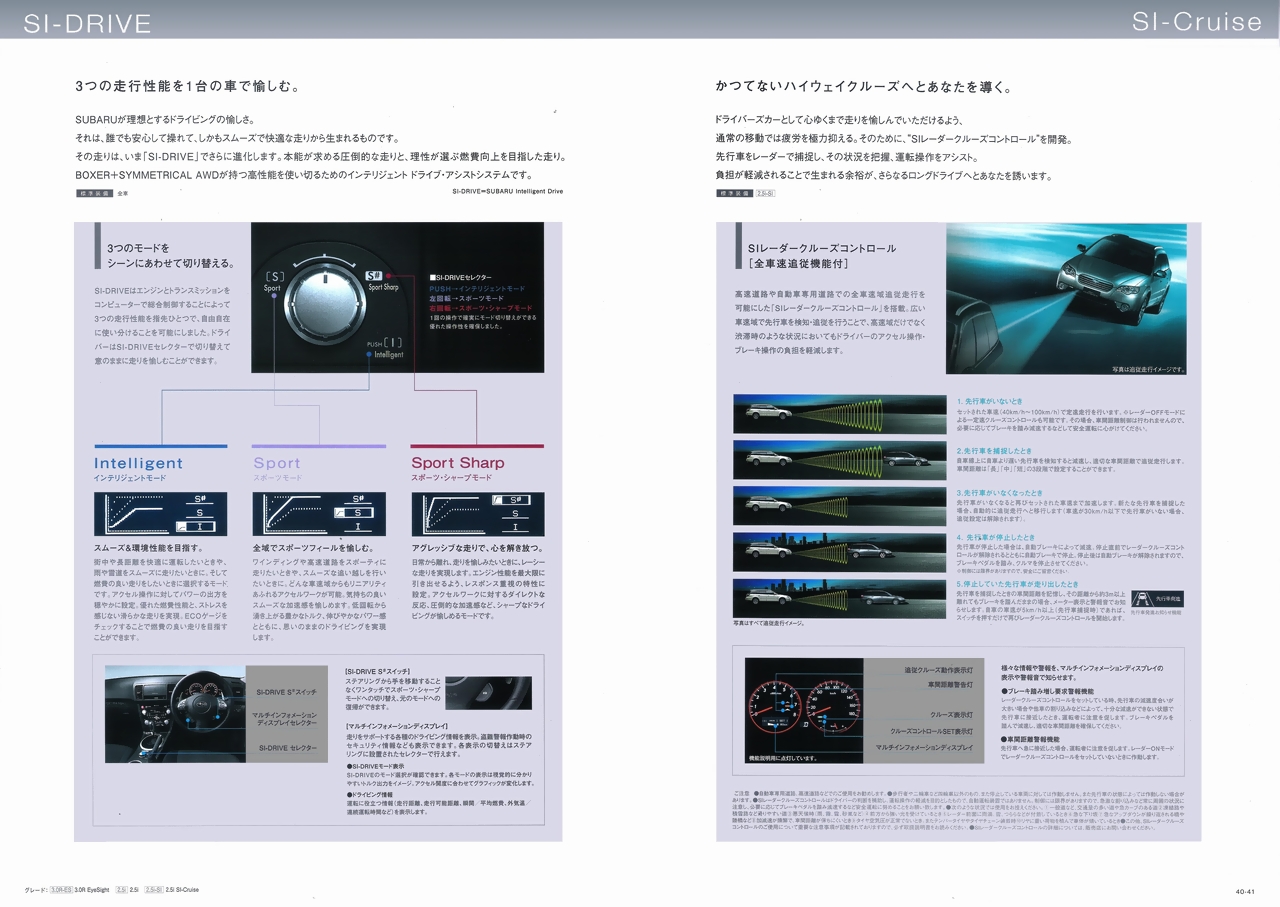
Task: Click the [マルチインフォメーションディスプレイ] paragraph heading
Action: [x=397, y=726]
